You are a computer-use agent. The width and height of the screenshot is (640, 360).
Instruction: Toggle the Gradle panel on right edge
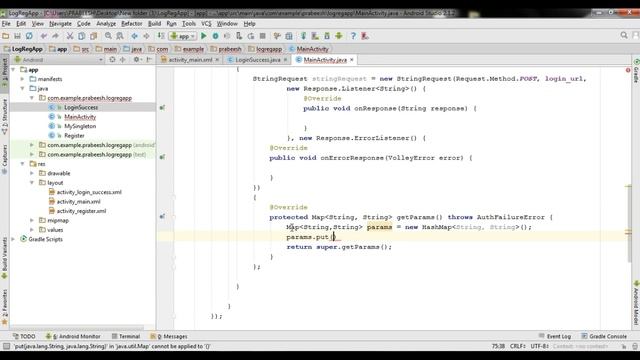(x=636, y=71)
